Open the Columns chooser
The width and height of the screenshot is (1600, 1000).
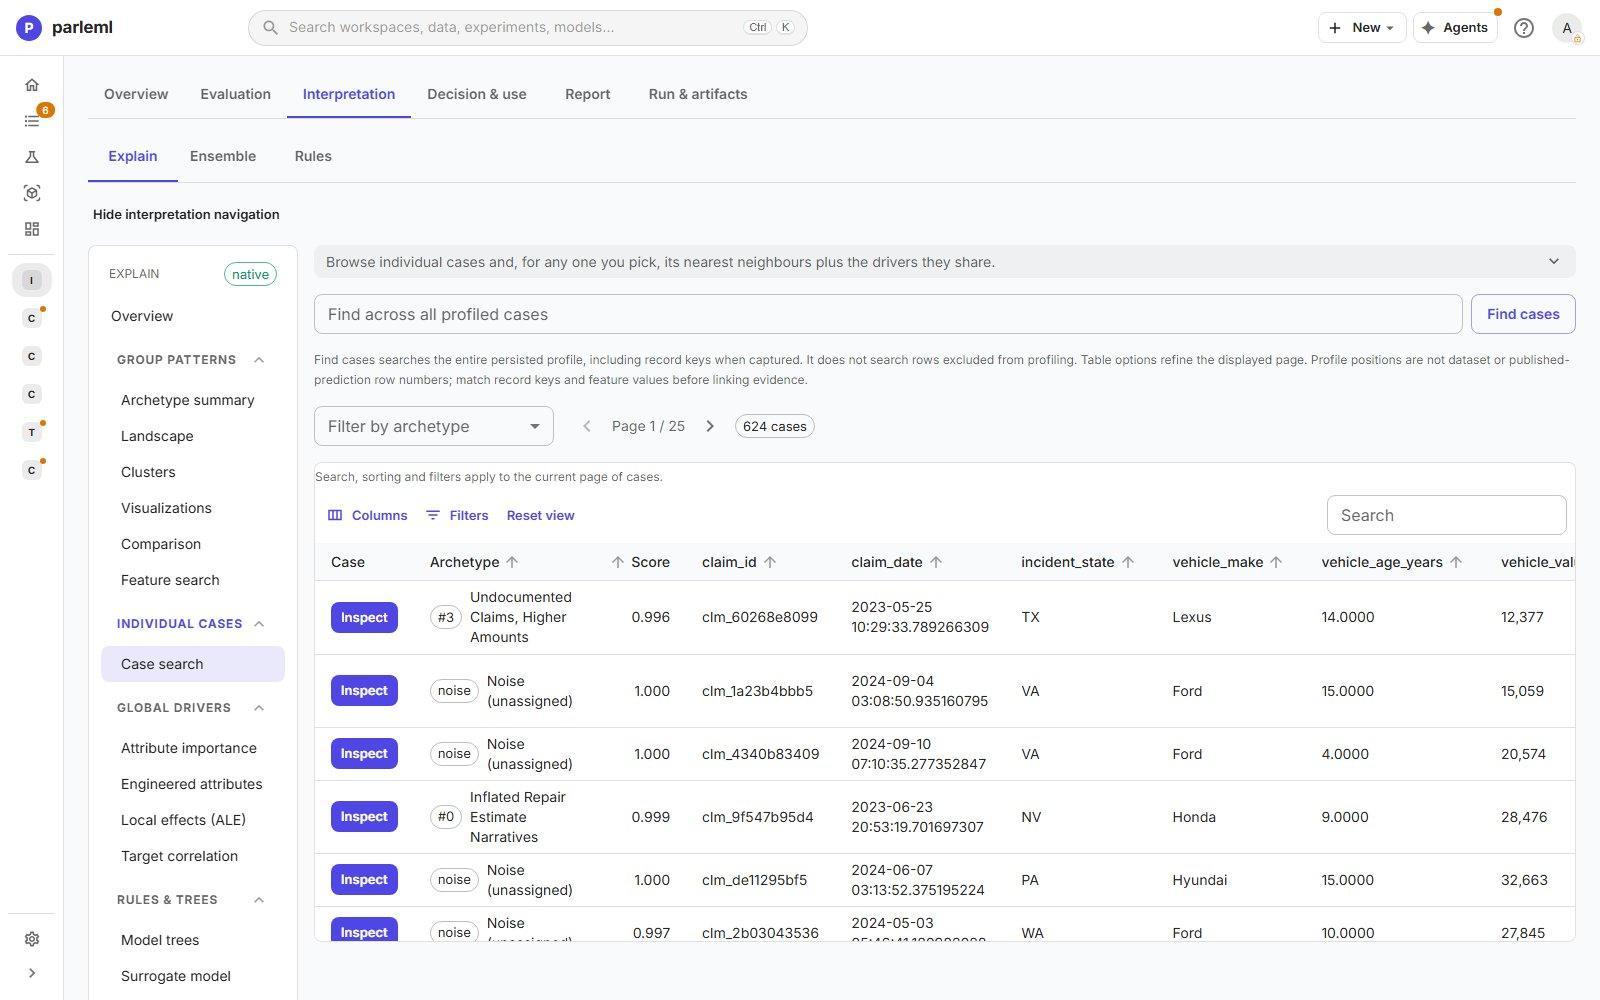pyautogui.click(x=367, y=515)
